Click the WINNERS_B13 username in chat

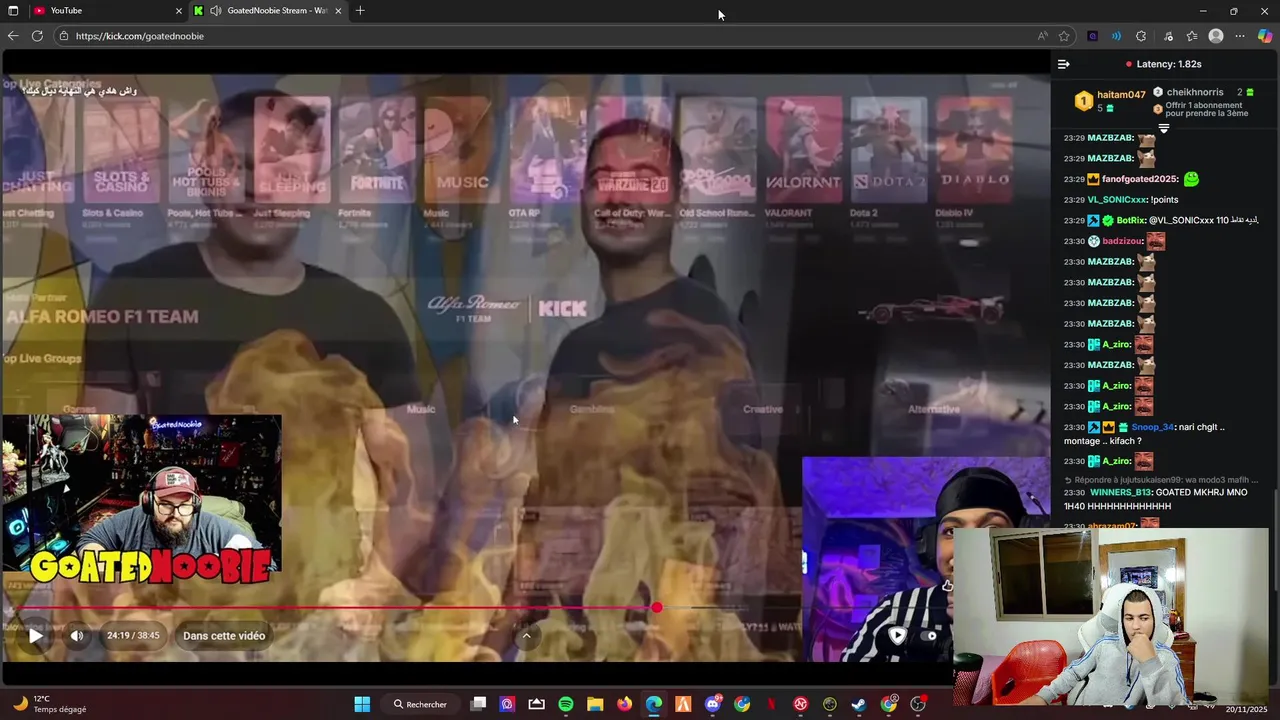click(1119, 492)
